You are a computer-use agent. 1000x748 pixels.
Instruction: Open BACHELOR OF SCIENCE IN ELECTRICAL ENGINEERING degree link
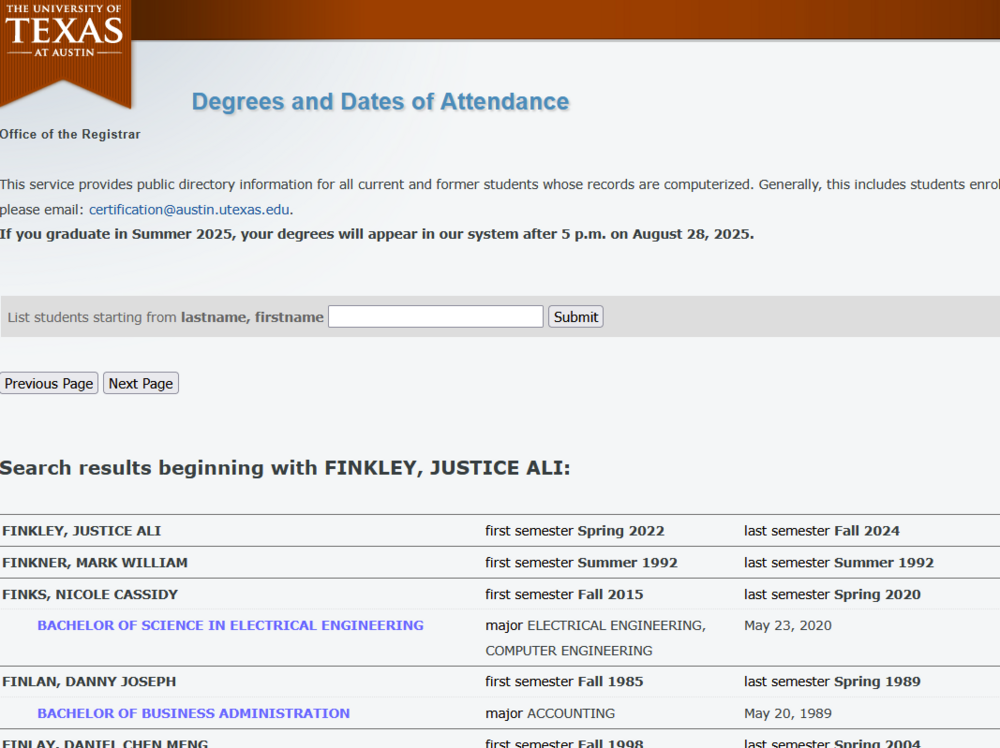230,625
